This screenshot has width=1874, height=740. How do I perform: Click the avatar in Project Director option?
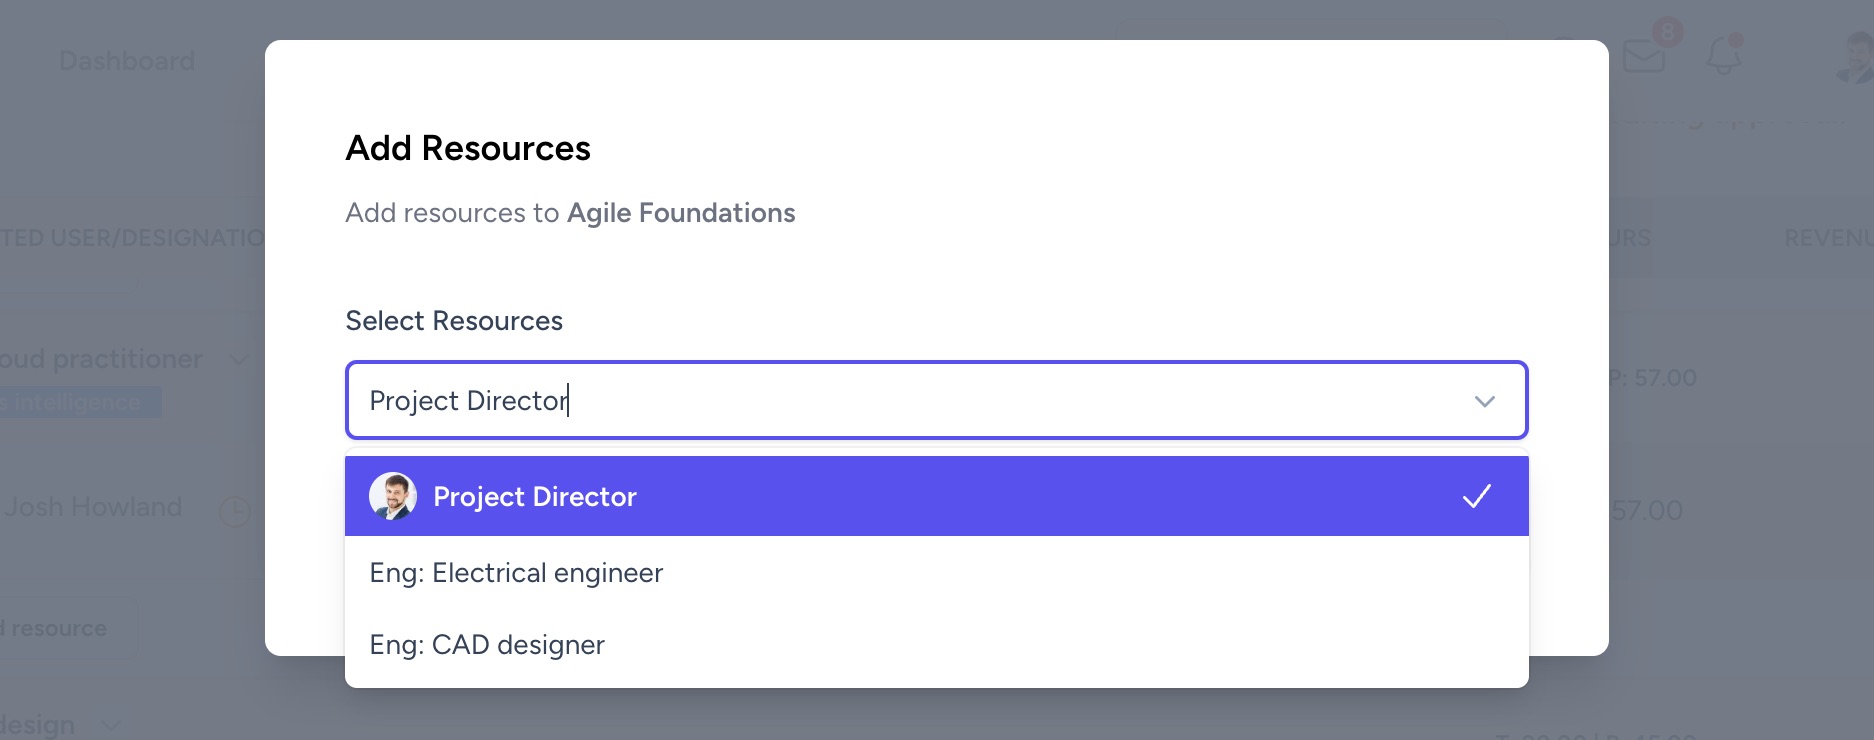pyautogui.click(x=393, y=497)
